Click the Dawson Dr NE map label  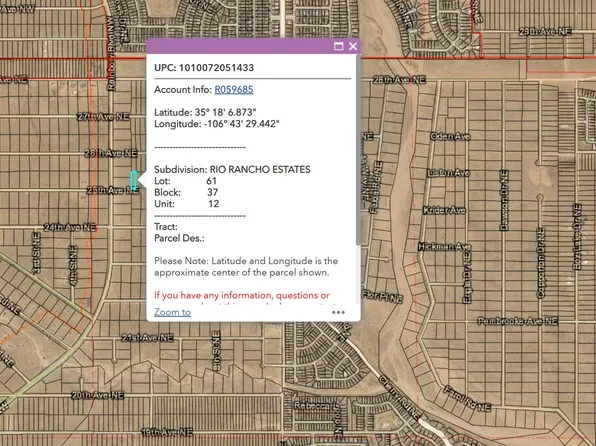click(504, 200)
